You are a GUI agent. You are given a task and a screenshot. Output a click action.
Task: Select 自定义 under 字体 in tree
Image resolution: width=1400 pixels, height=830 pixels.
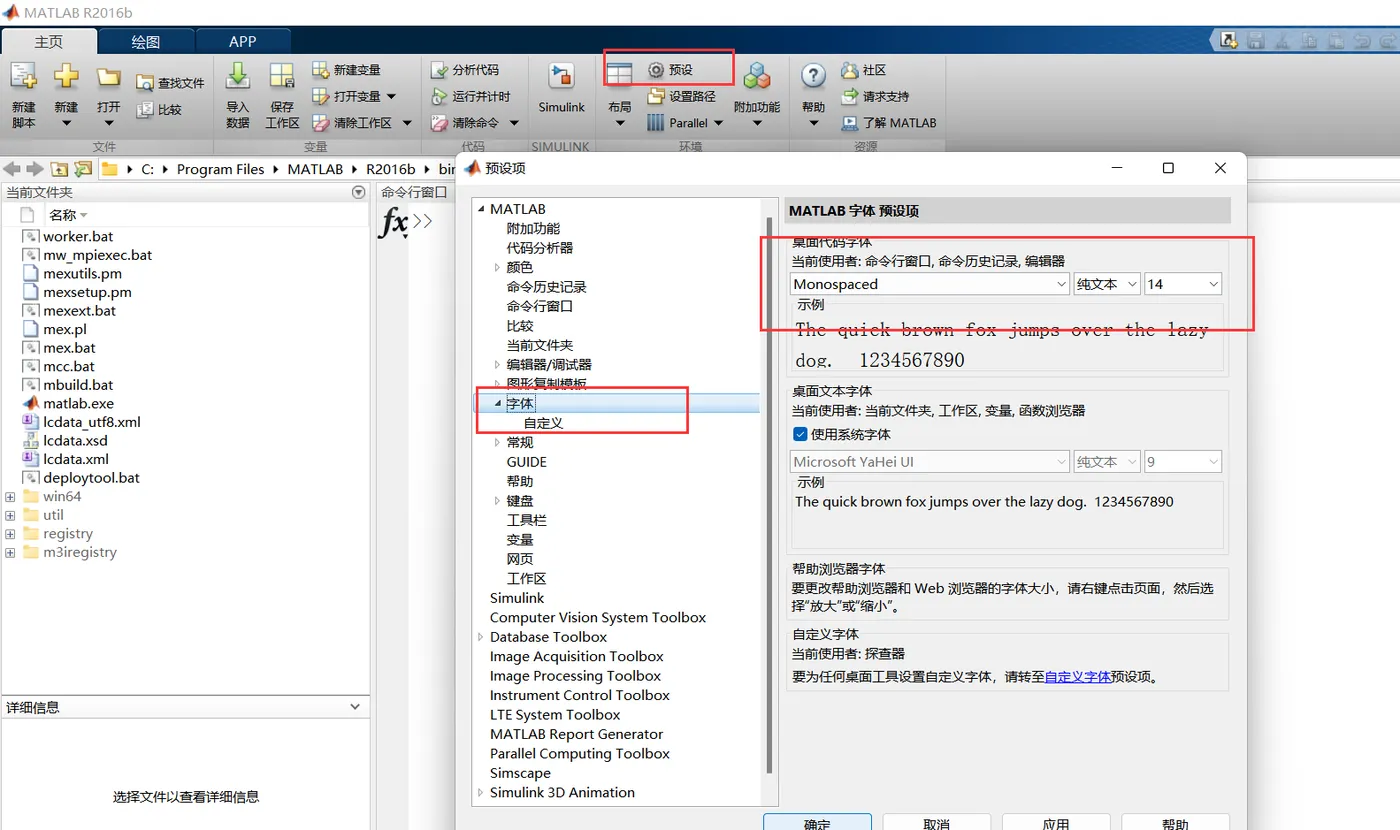pos(544,423)
